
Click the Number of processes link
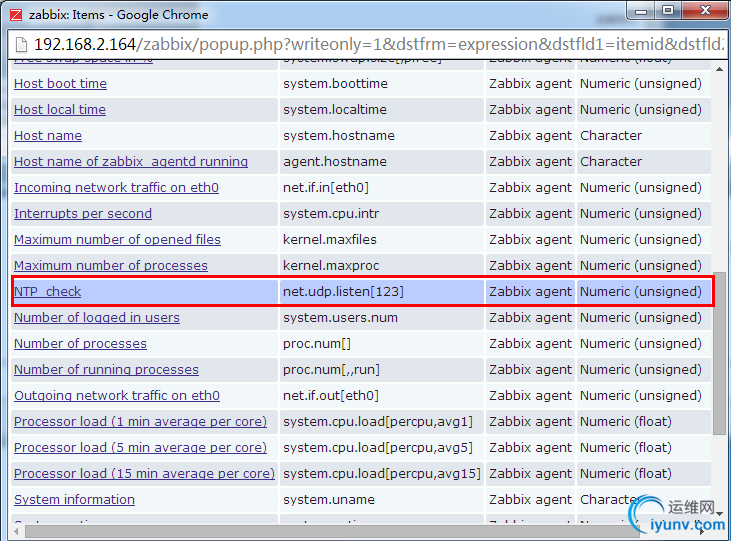coord(80,344)
